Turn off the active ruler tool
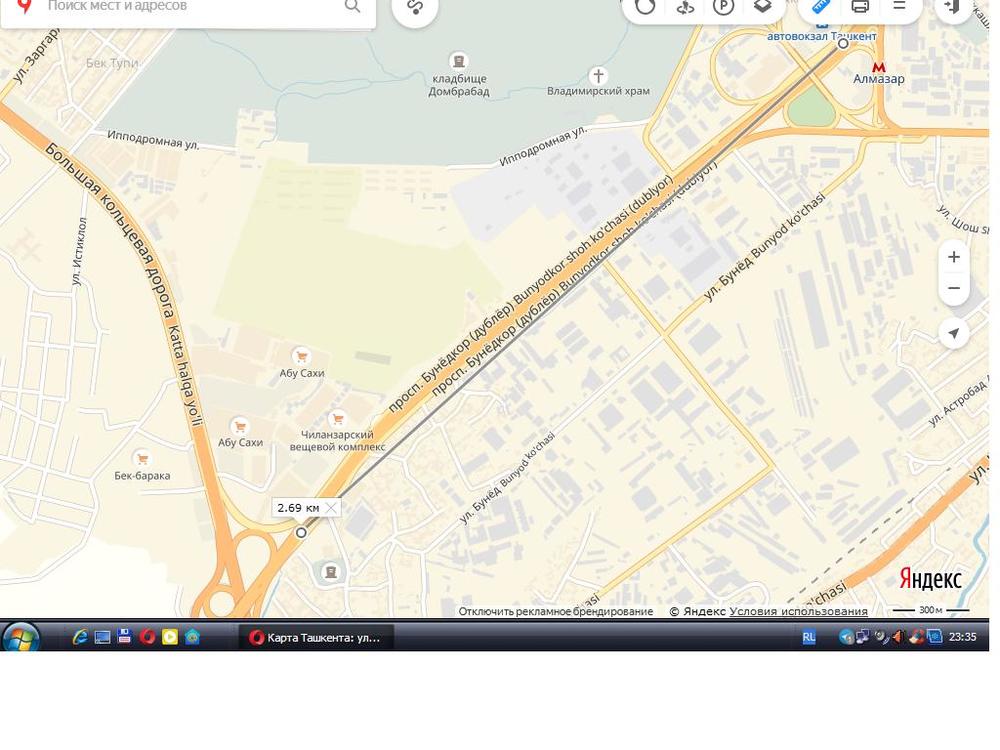This screenshot has width=1000, height=750. 821,6
